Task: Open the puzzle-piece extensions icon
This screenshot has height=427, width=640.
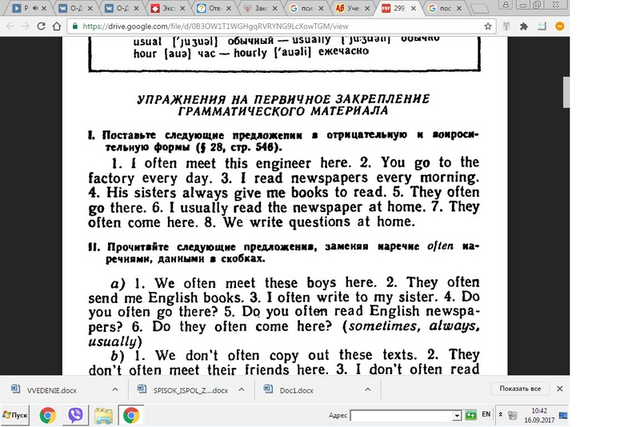Action: [x=524, y=26]
